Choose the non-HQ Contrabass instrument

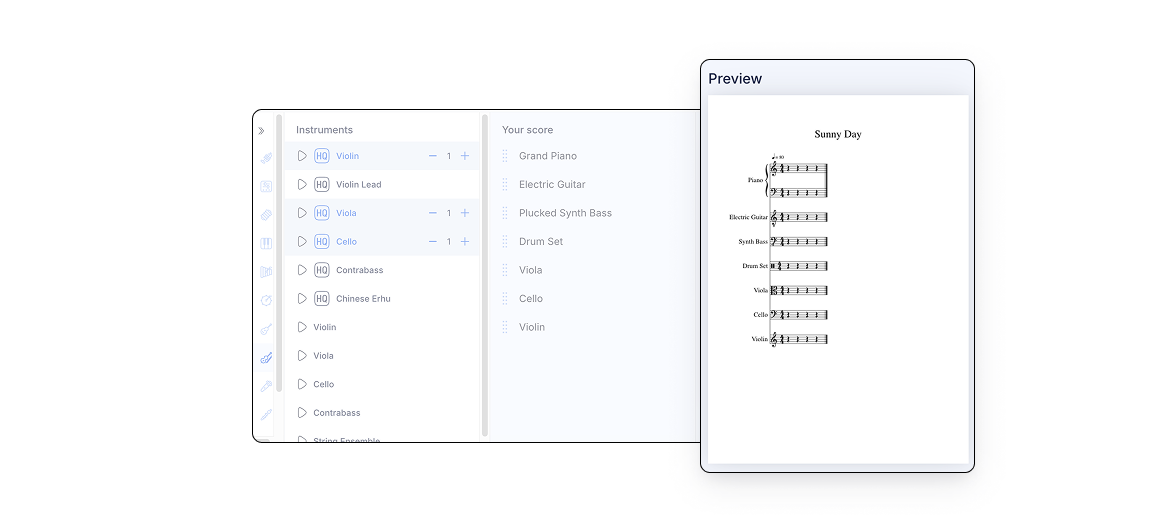pos(336,413)
